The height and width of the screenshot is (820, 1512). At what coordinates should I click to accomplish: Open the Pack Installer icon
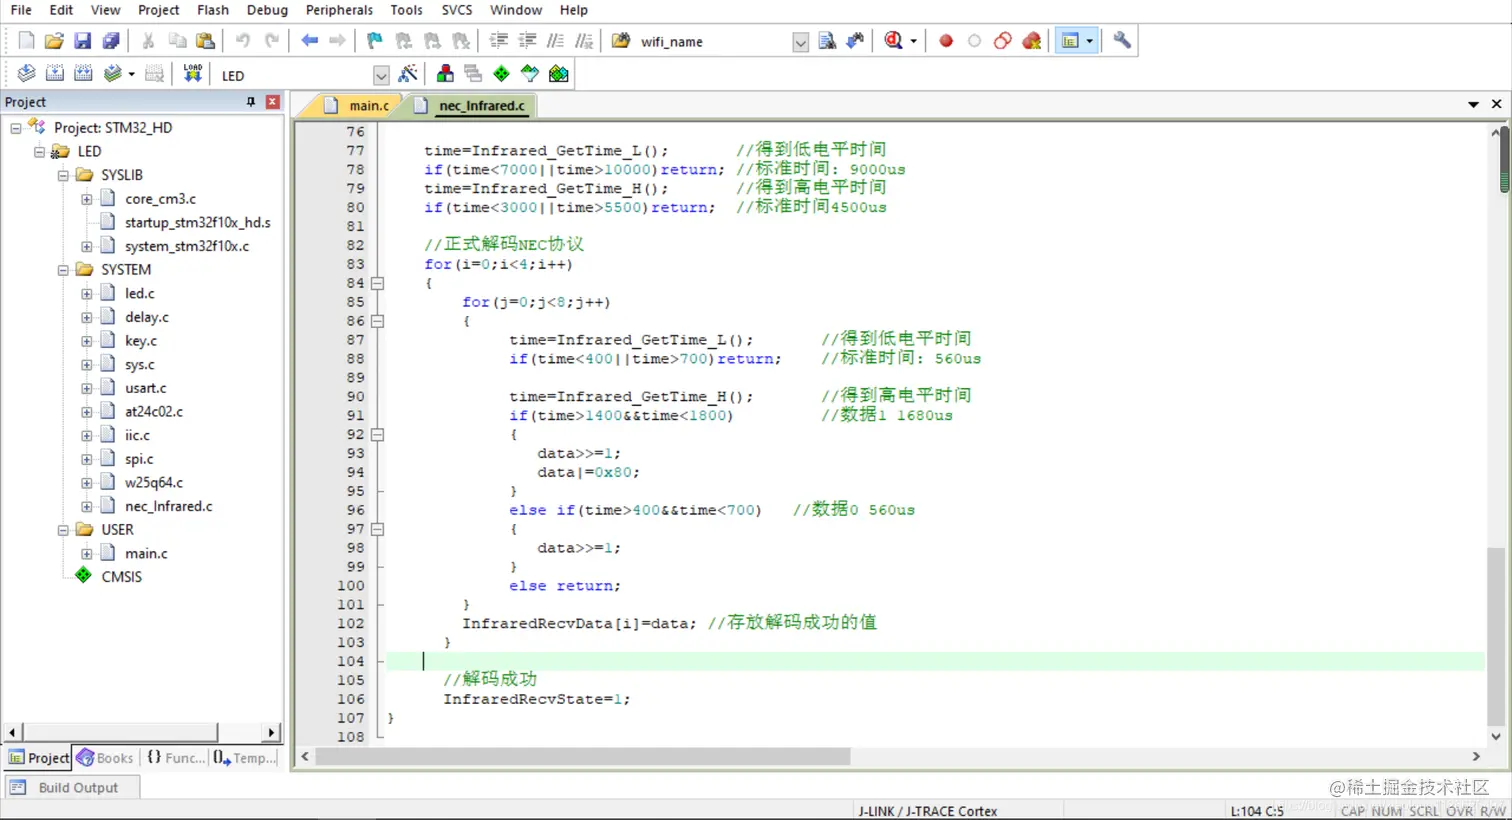(x=558, y=74)
